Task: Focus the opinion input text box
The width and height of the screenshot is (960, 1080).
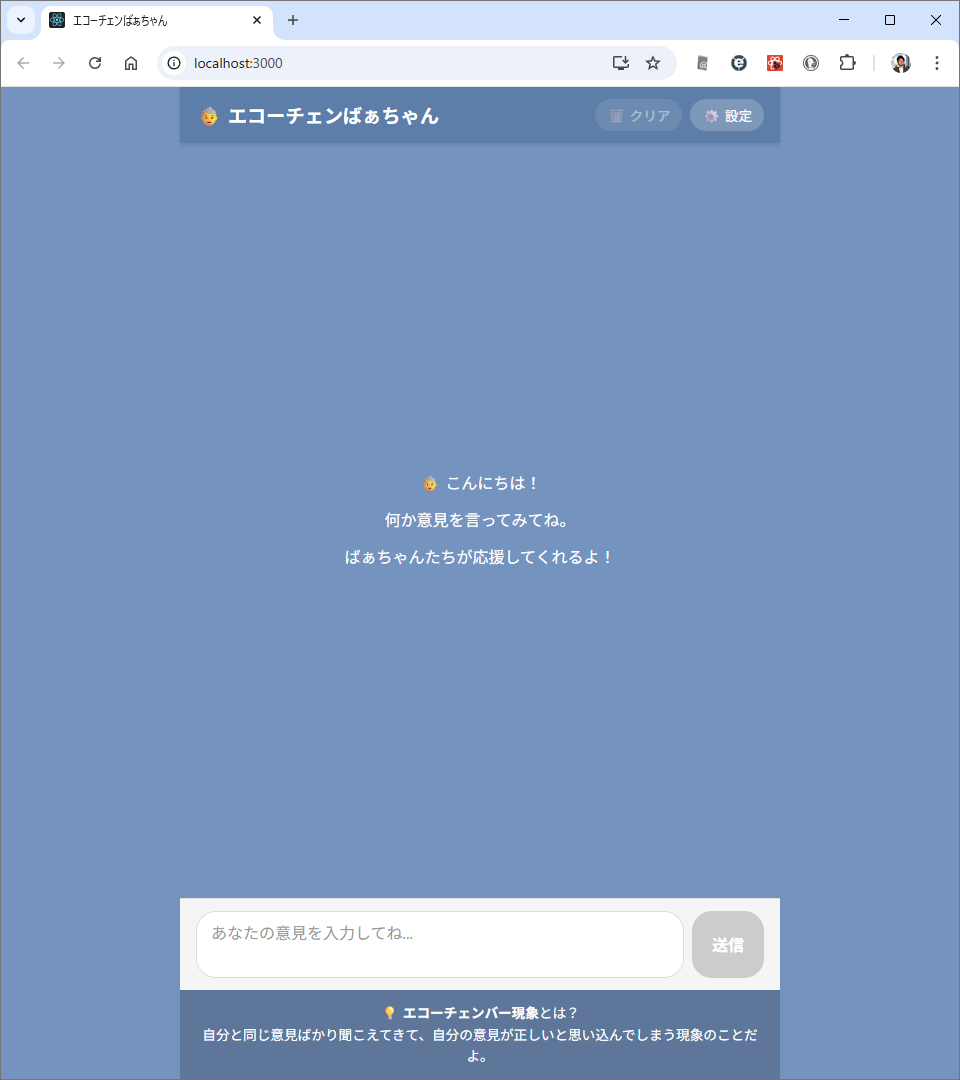Action: 440,944
